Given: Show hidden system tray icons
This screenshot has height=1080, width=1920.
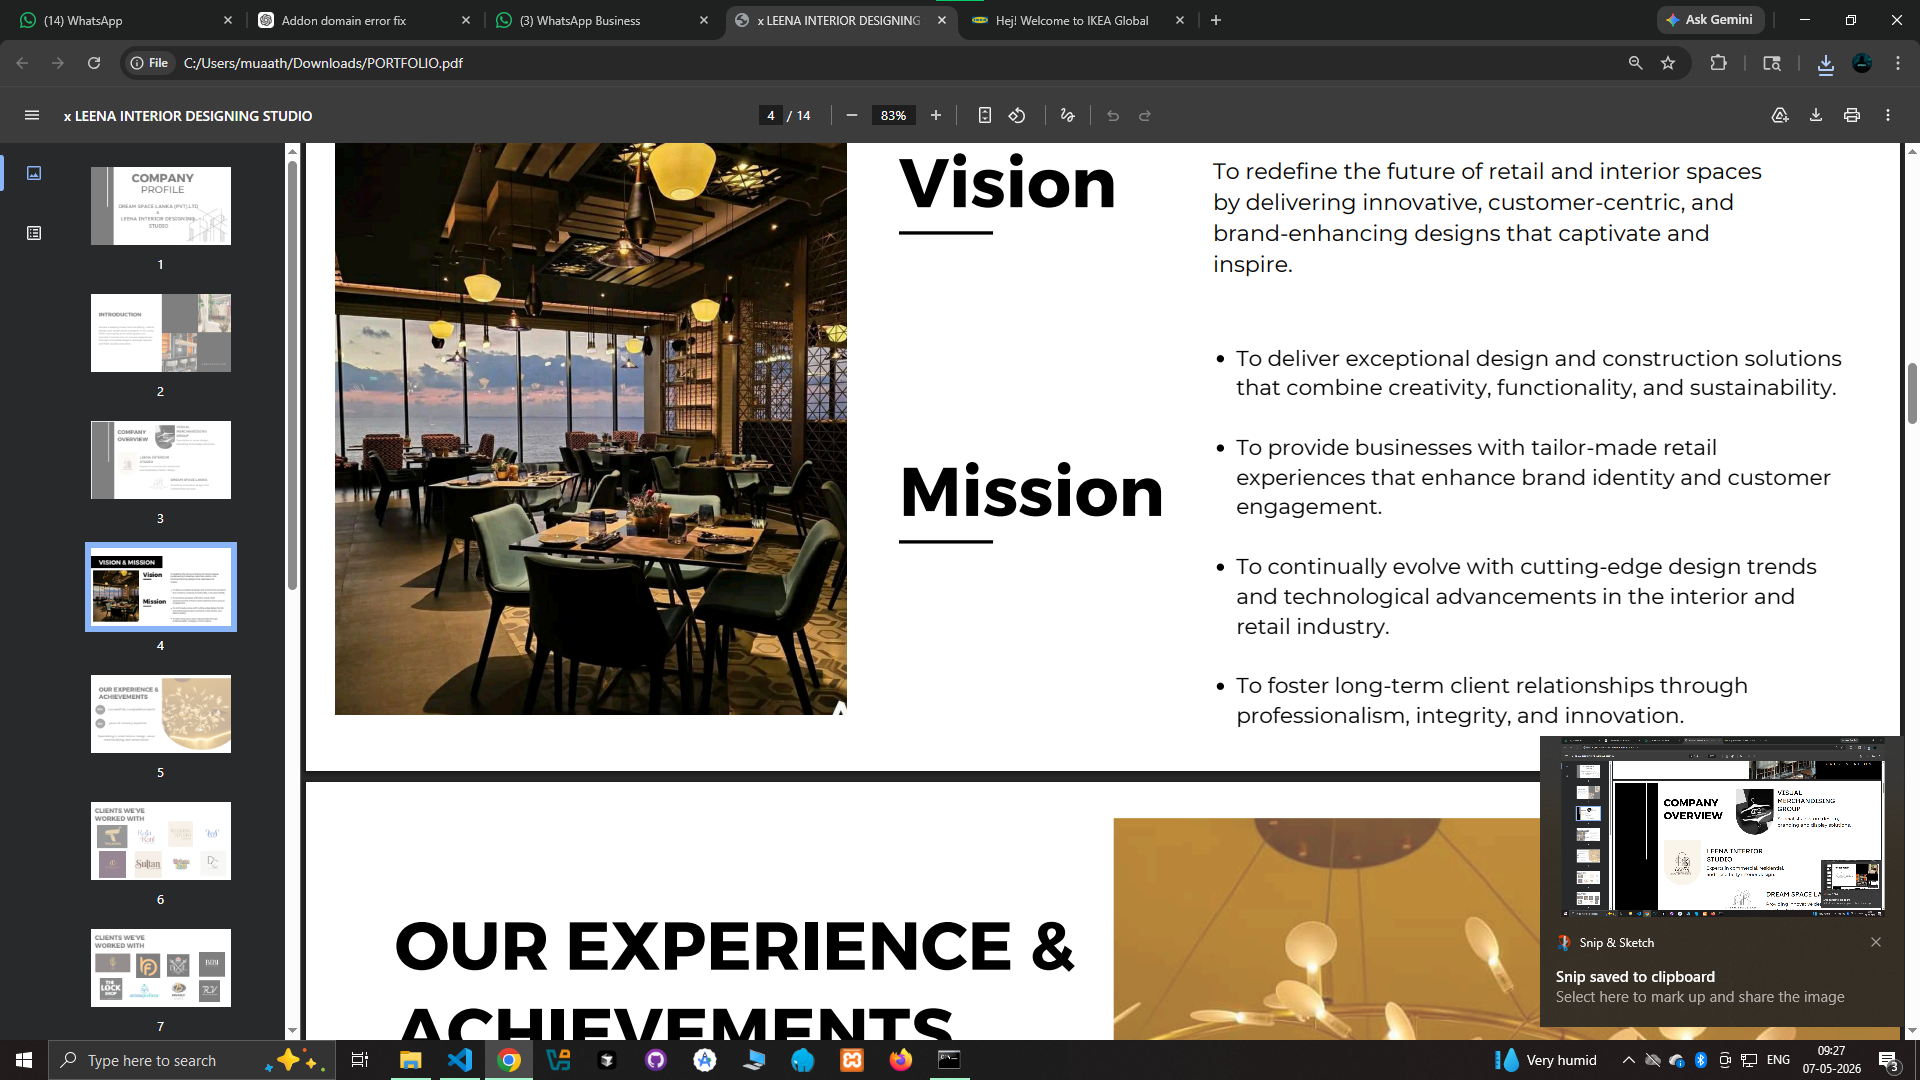Looking at the screenshot, I should [1629, 1060].
